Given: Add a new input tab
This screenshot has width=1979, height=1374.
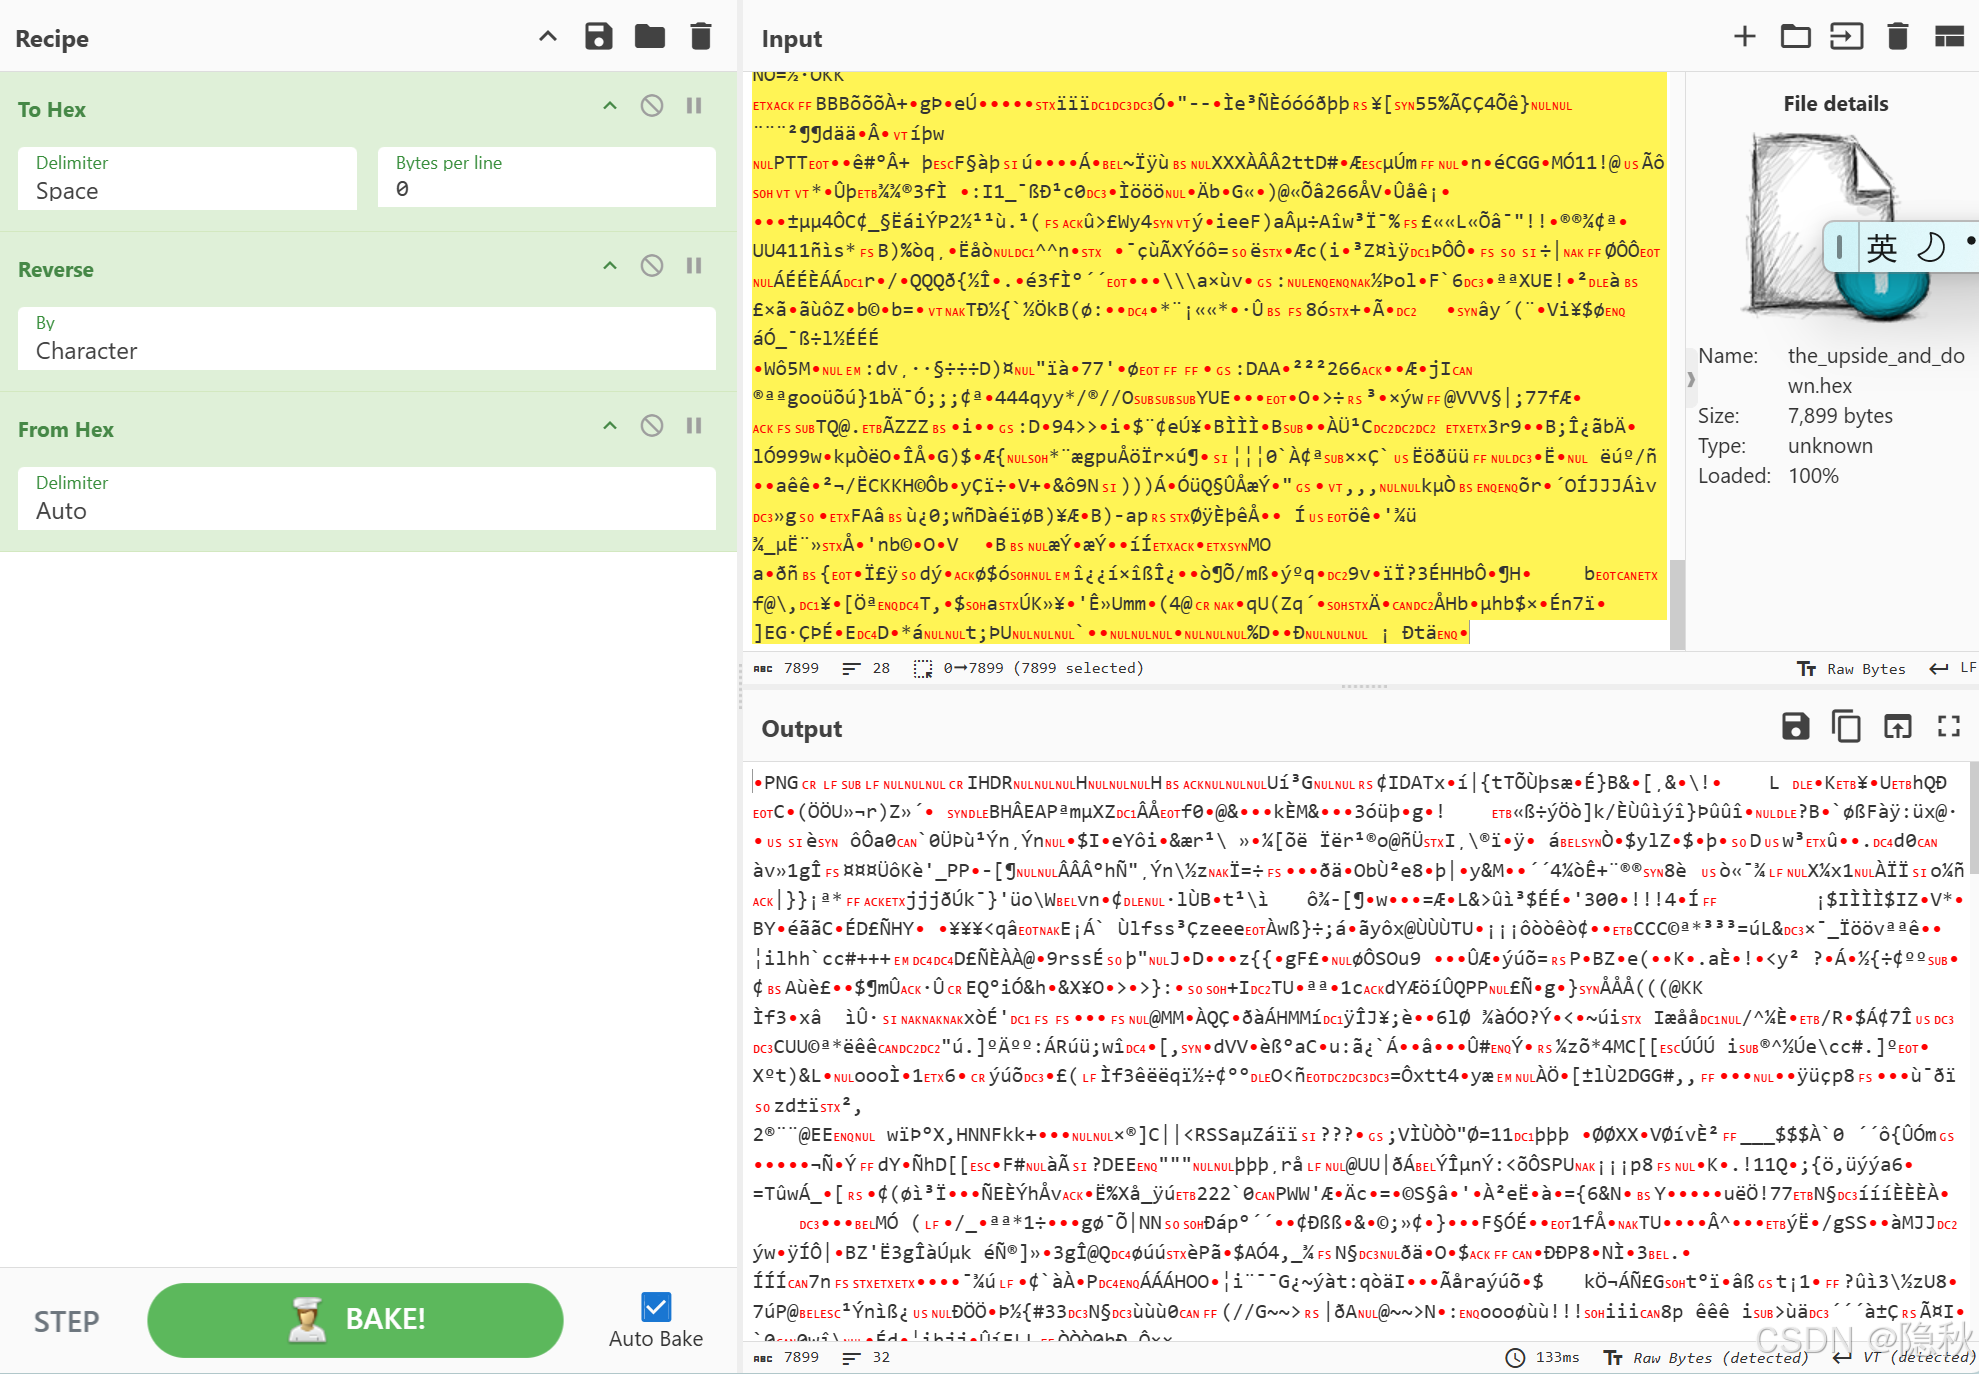Looking at the screenshot, I should tap(1744, 36).
